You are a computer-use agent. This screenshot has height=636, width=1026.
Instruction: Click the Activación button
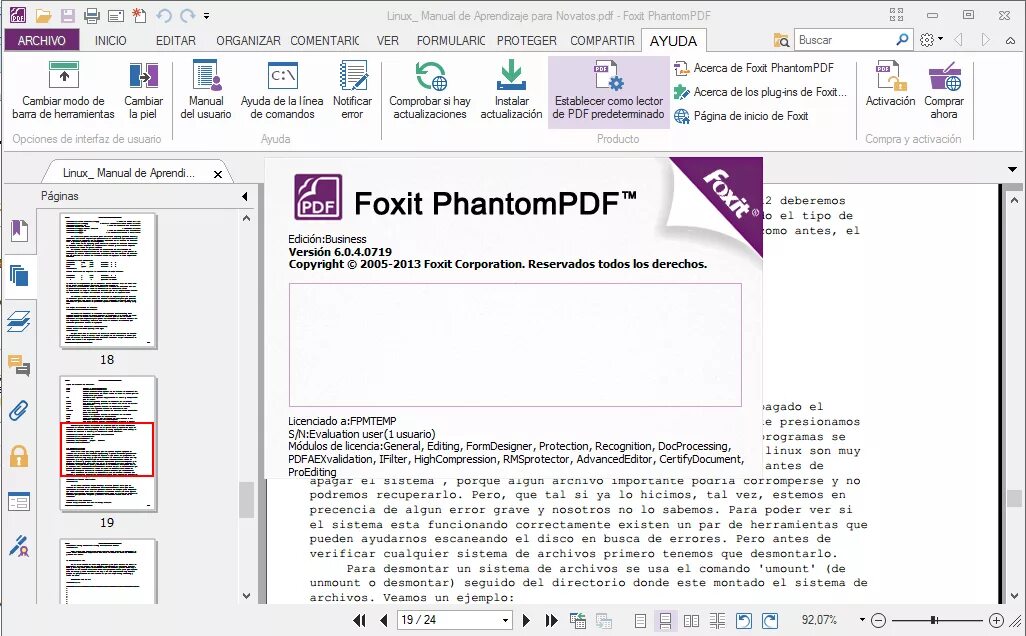pyautogui.click(x=890, y=85)
